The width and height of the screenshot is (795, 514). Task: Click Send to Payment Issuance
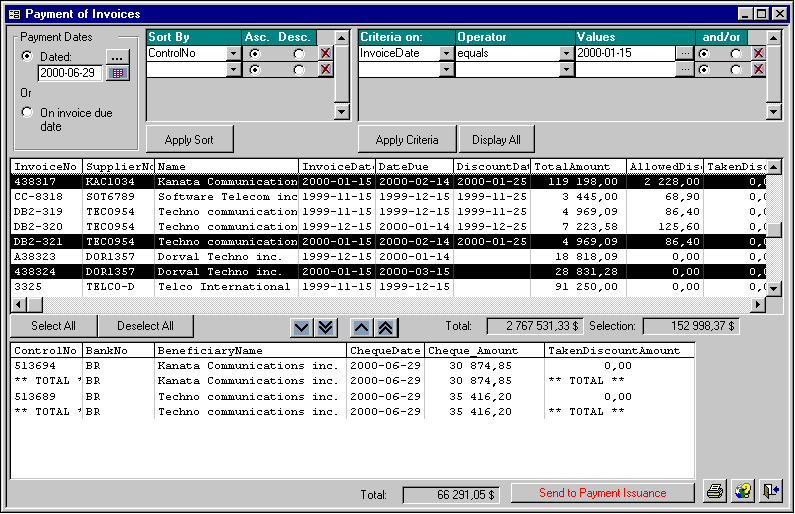click(602, 493)
